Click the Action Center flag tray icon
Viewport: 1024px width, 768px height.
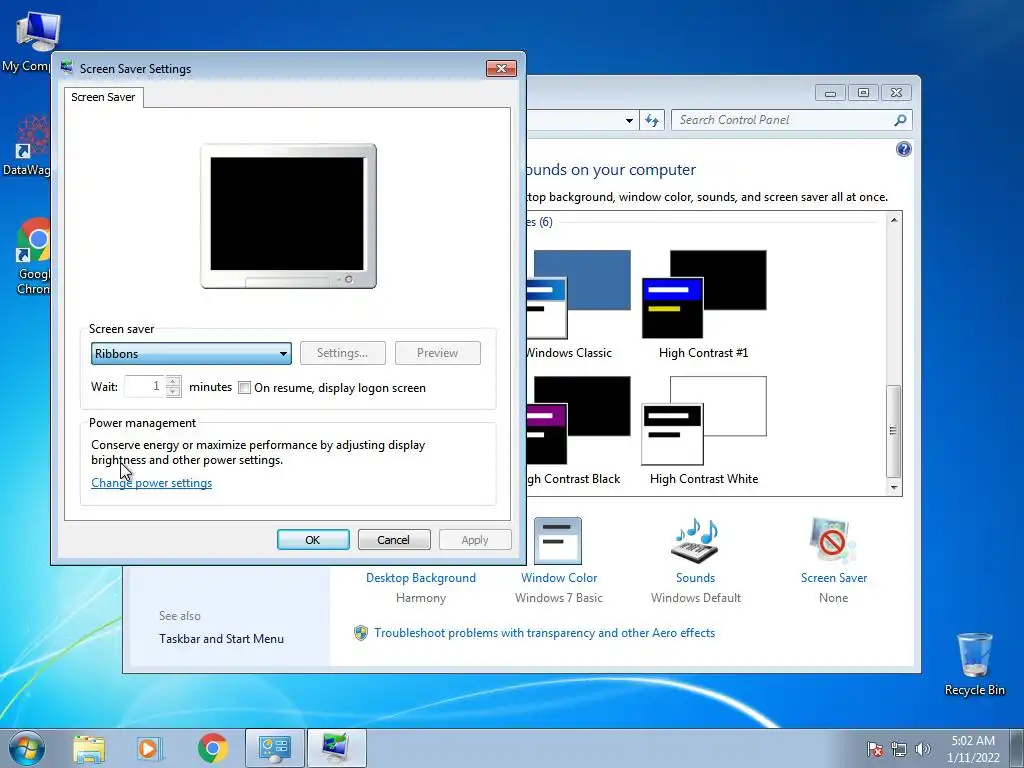pyautogui.click(x=874, y=749)
